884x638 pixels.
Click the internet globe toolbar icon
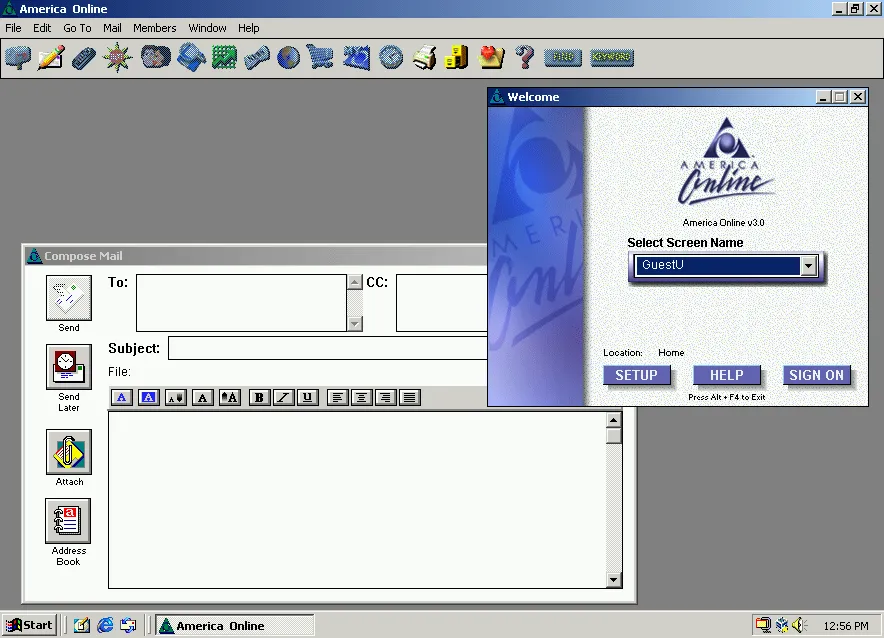point(289,57)
